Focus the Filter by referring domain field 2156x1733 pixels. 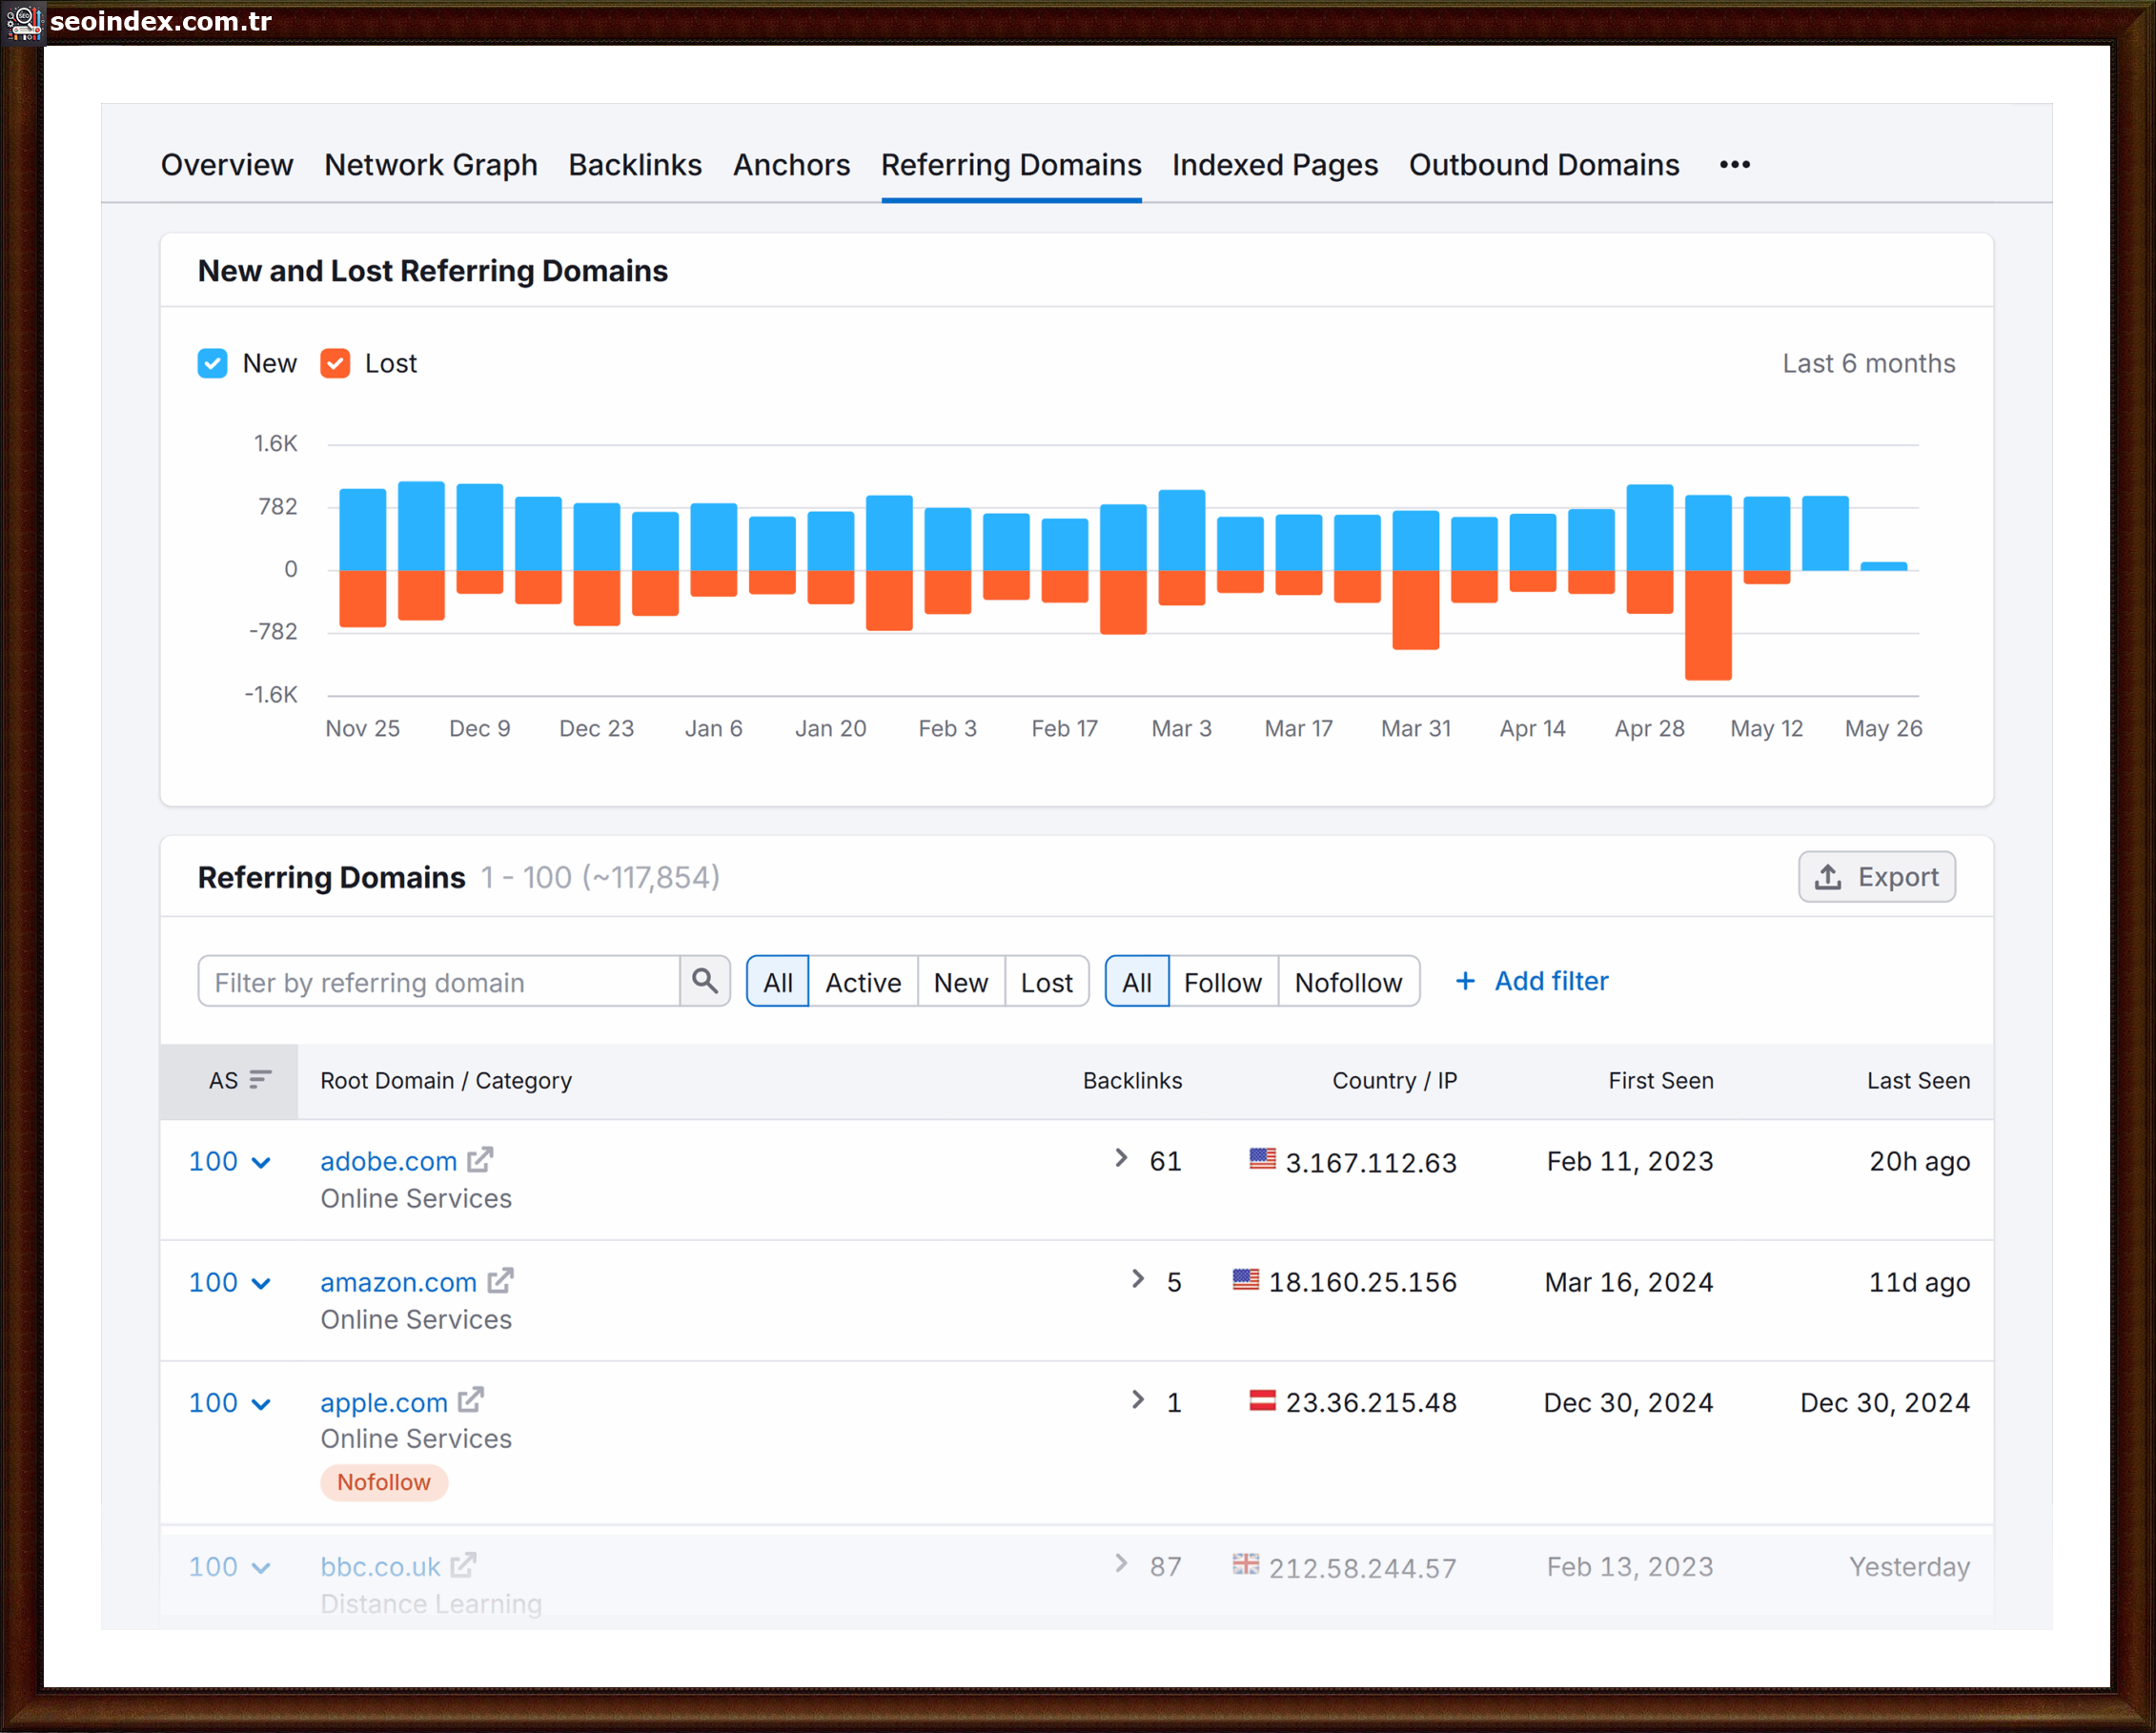pos(440,982)
